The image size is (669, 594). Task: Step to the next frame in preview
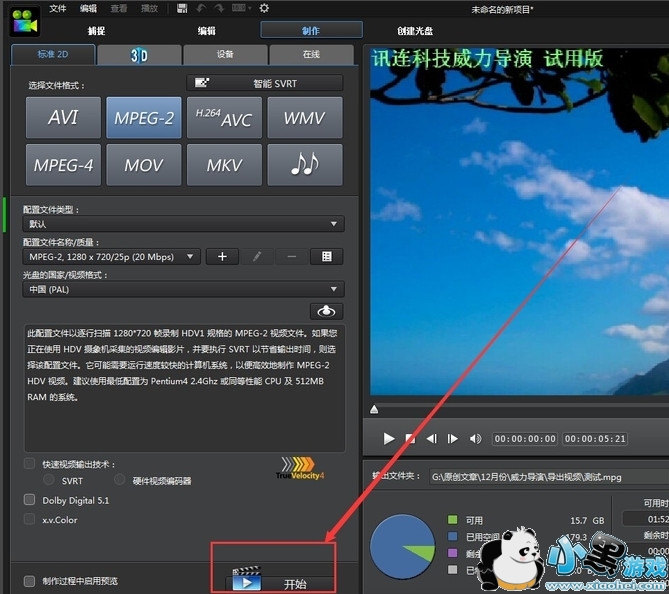point(453,438)
